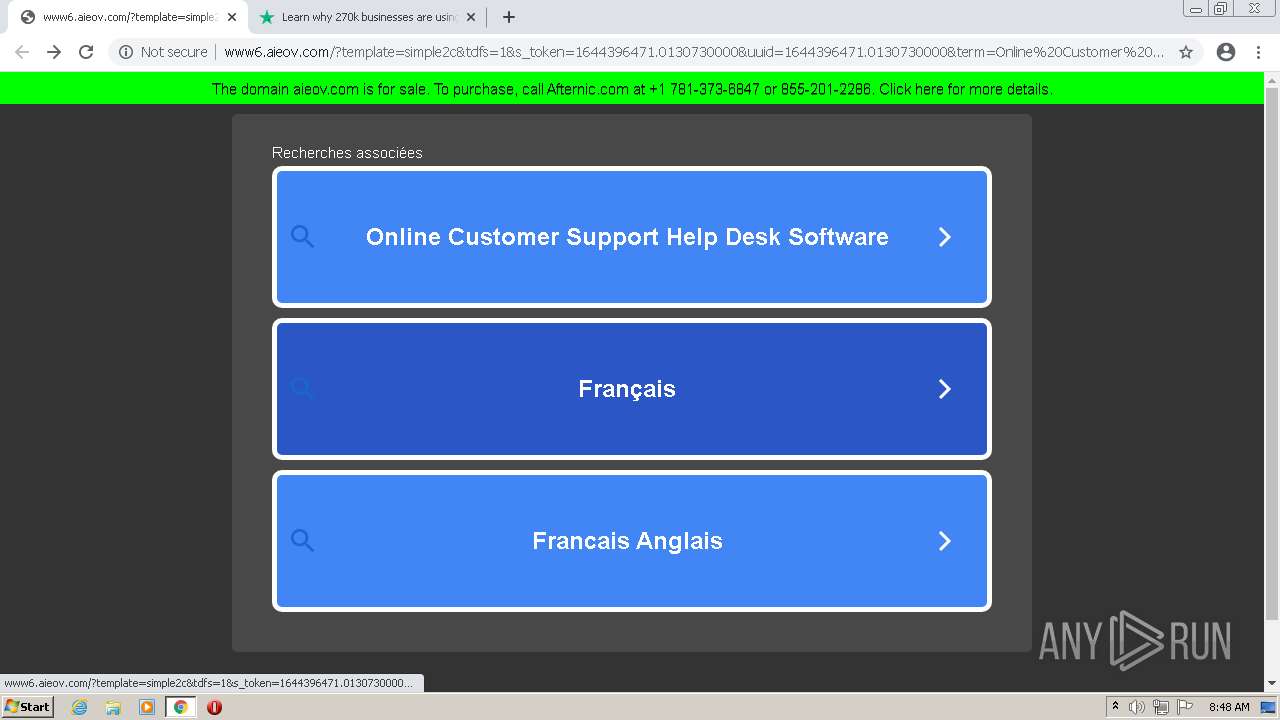This screenshot has height=720, width=1280.
Task: Click the browser back arrow
Action: click(x=22, y=52)
